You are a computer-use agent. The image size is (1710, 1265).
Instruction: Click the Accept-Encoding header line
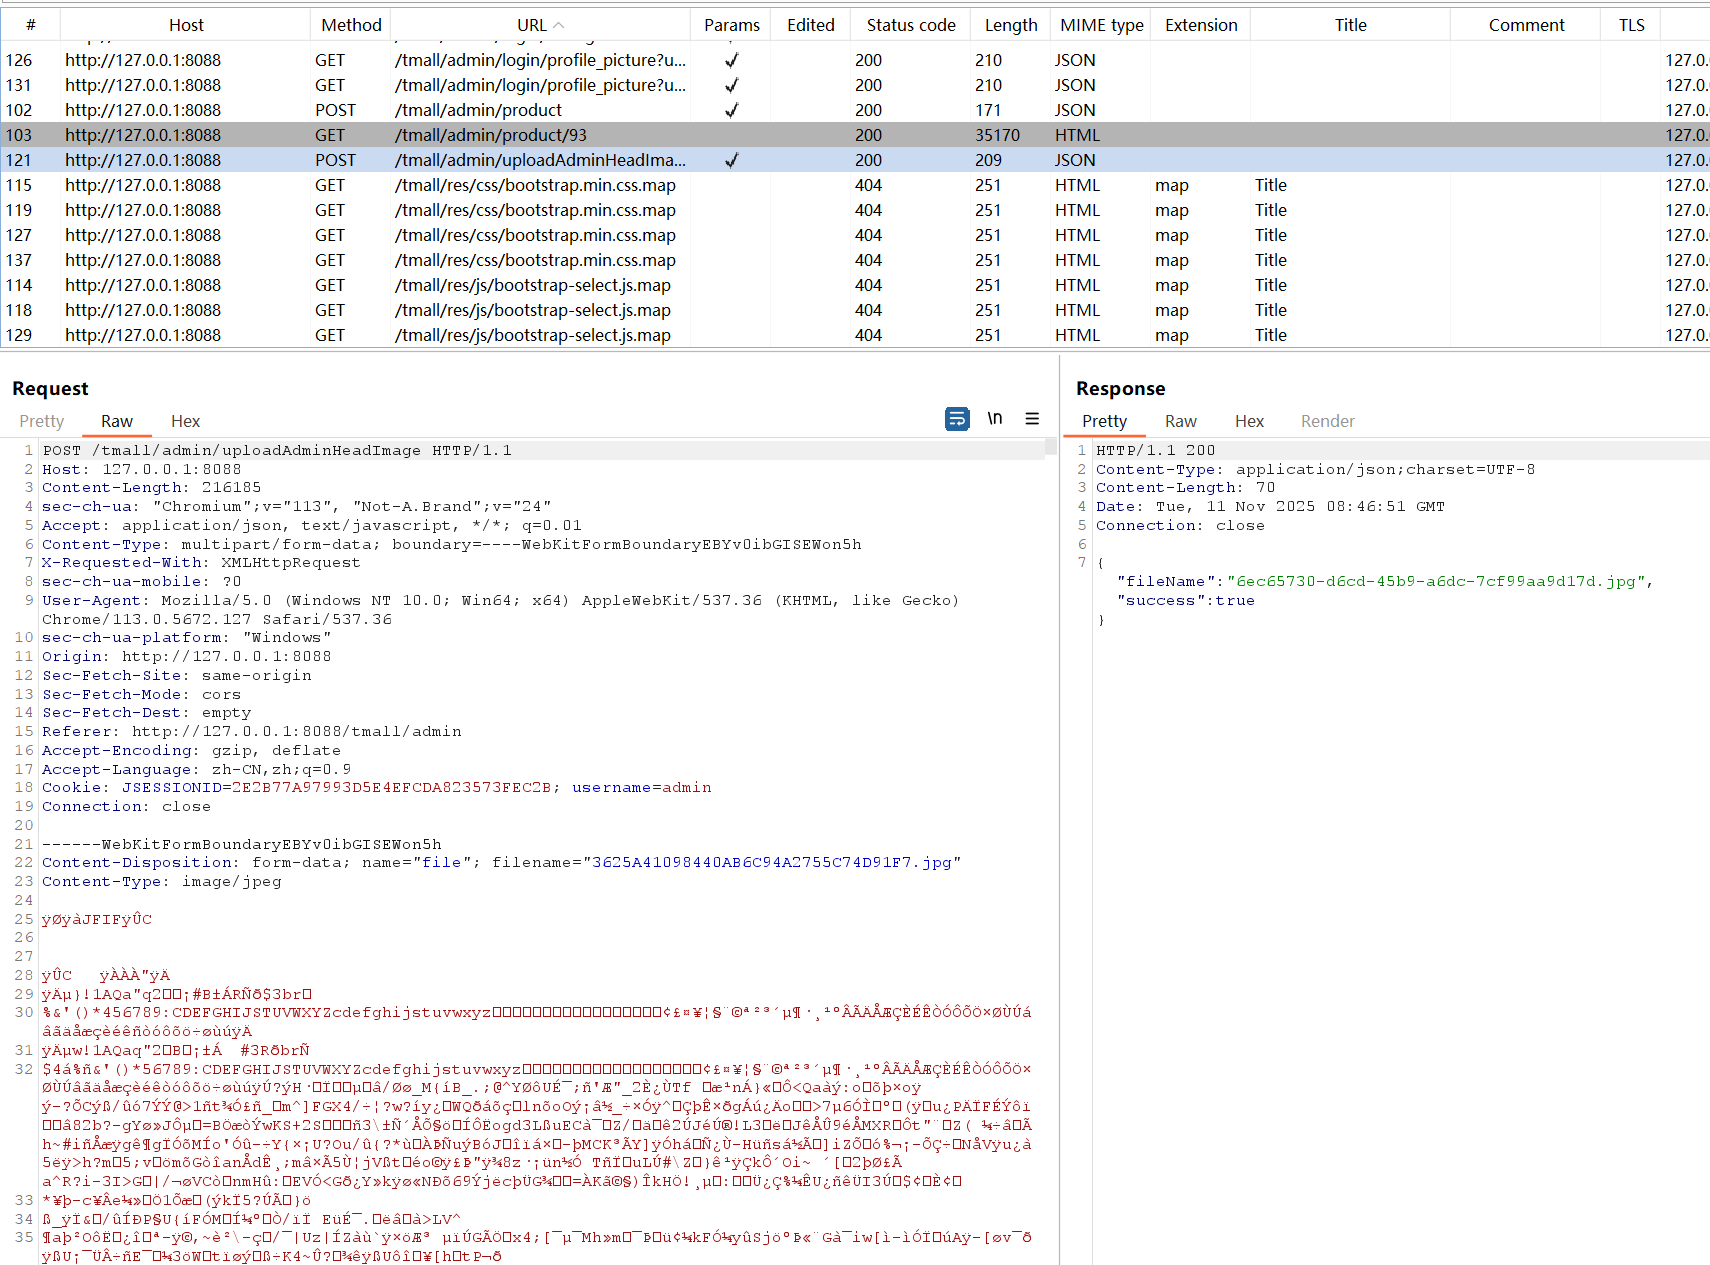pos(191,750)
